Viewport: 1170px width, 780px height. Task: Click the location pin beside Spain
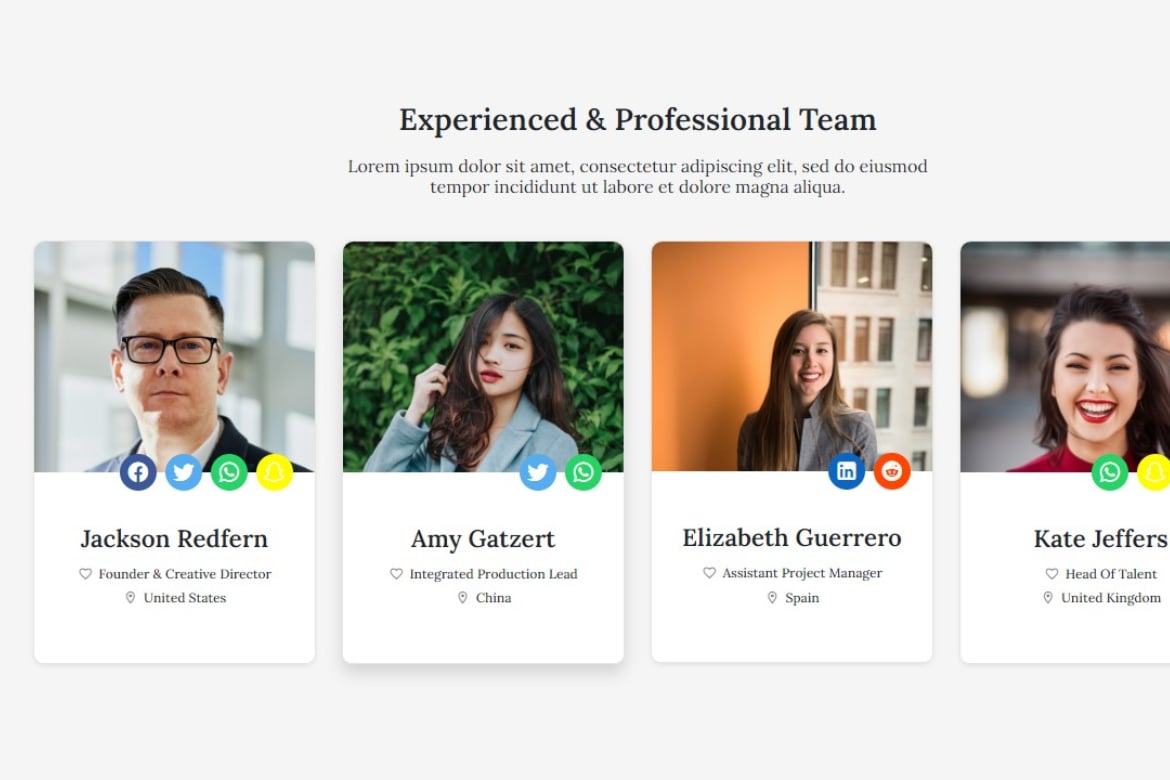772,597
